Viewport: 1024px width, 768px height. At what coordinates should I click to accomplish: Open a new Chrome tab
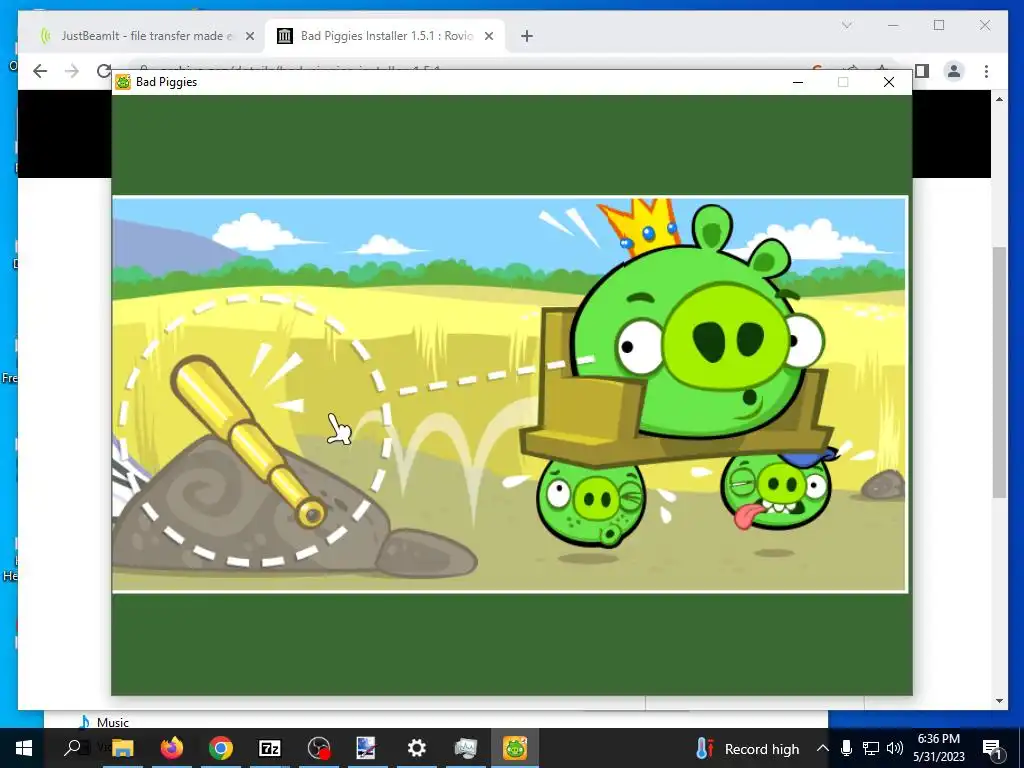(x=526, y=36)
